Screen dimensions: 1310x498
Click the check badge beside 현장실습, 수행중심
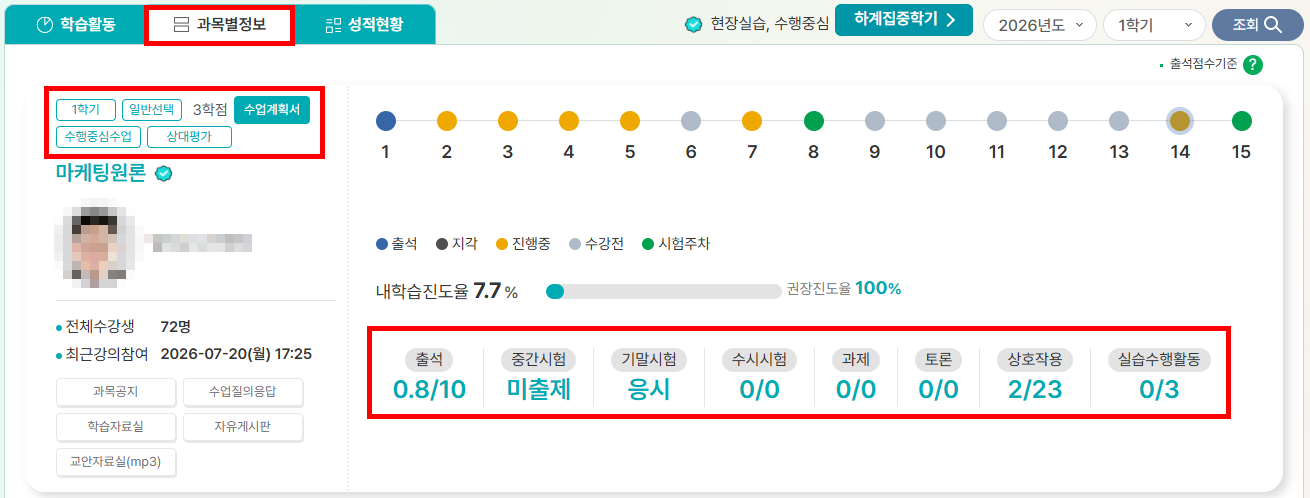694,25
